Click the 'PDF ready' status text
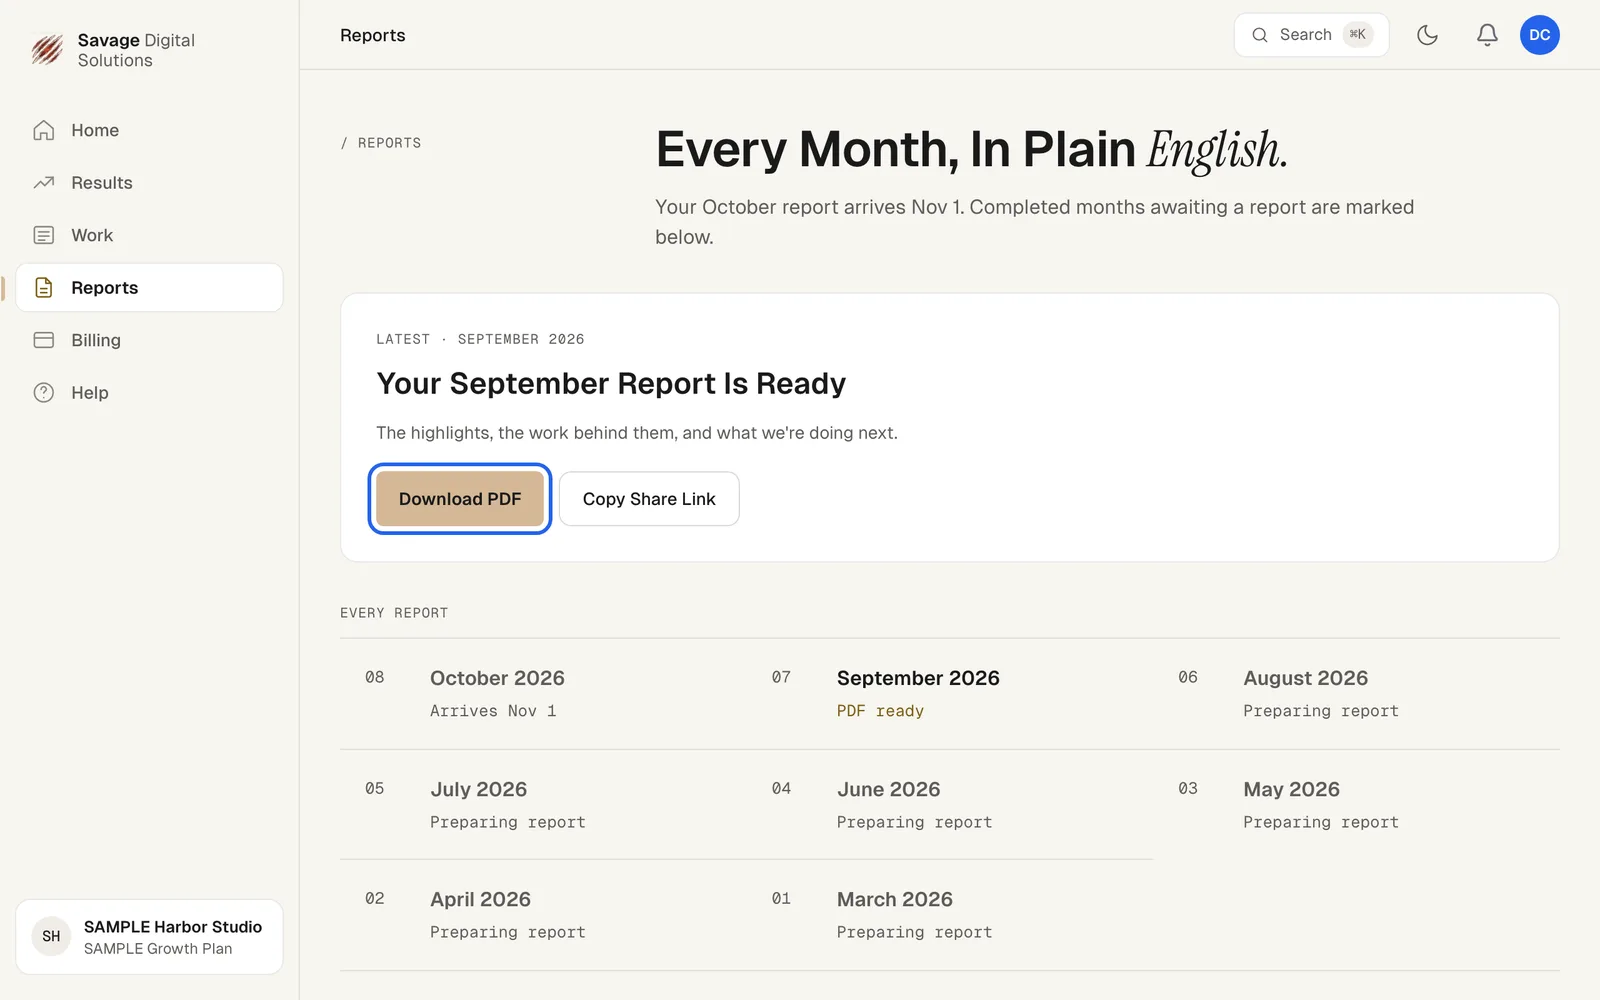The image size is (1600, 1000). (880, 711)
